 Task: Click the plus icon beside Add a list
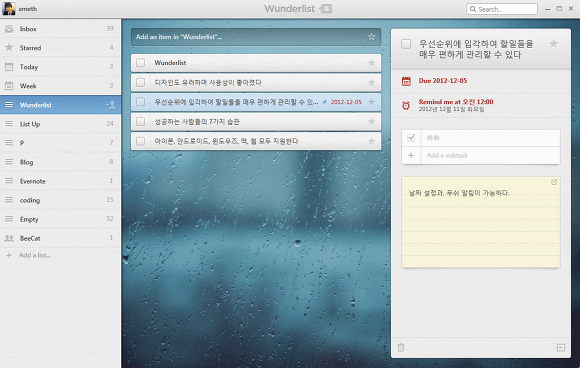9,255
